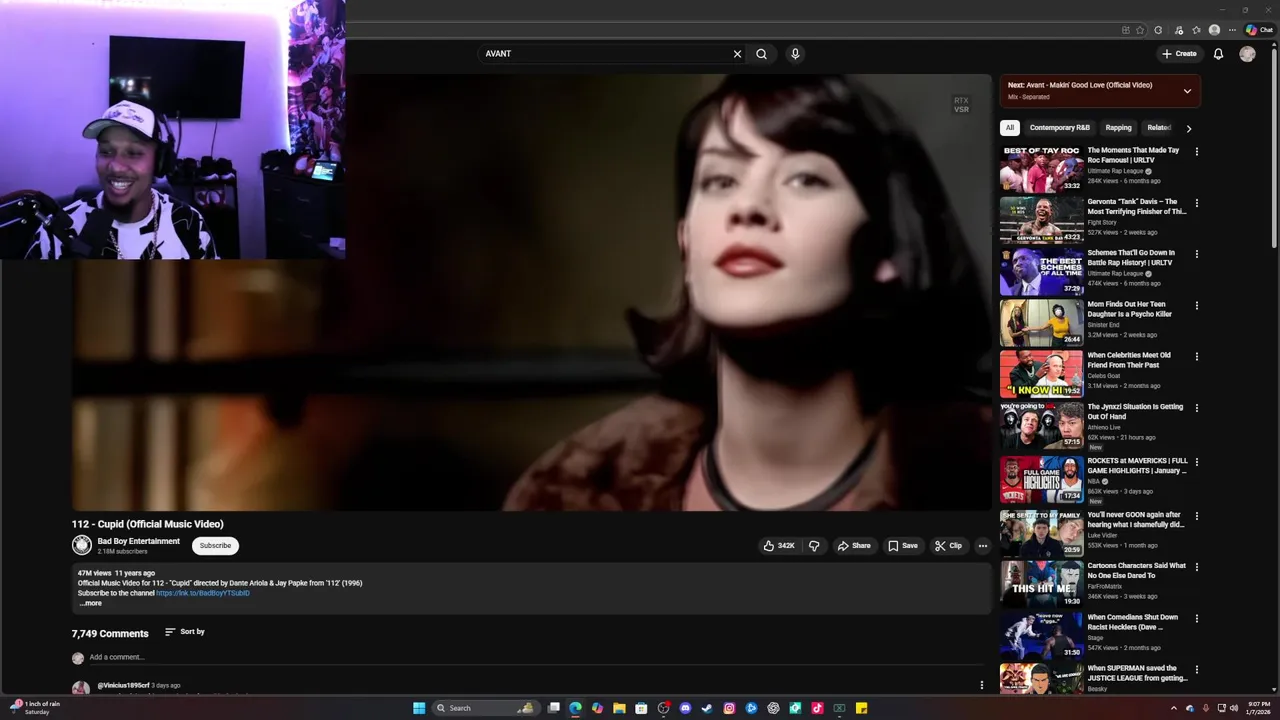
Task: Open Instagram from taskbar
Action: pyautogui.click(x=729, y=708)
